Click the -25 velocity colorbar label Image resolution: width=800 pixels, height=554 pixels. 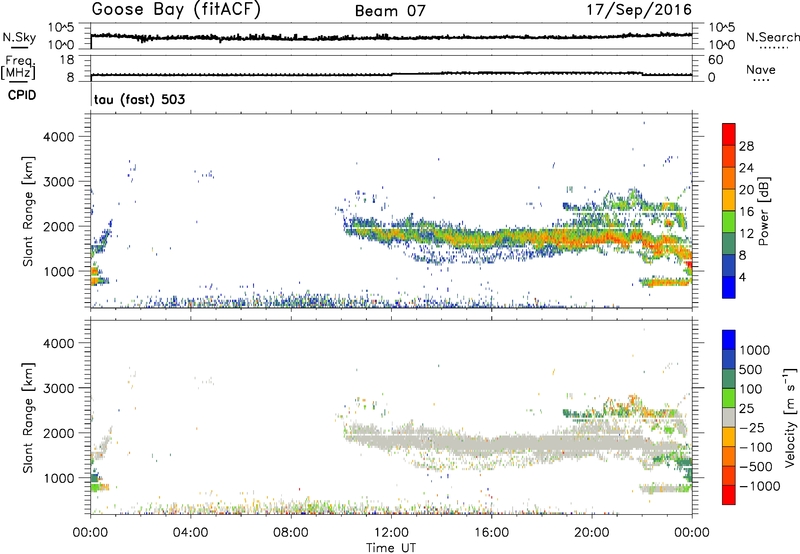[x=752, y=427]
